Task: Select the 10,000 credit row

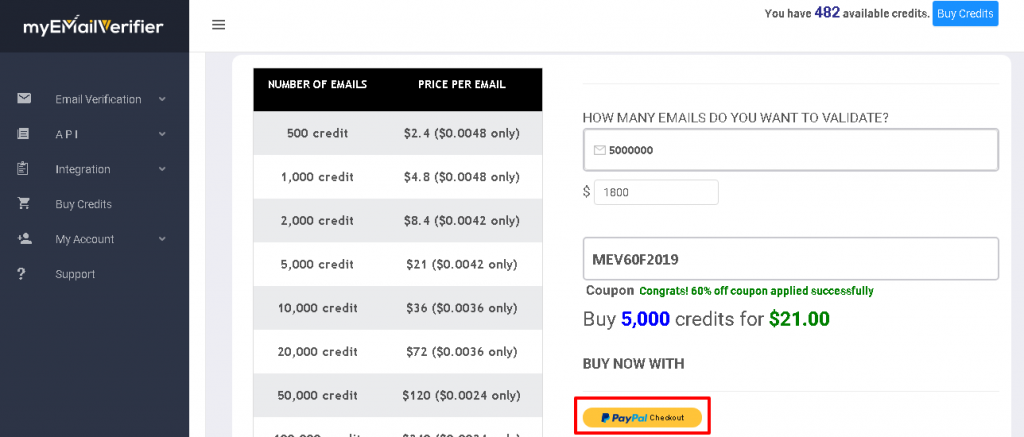Action: 398,308
